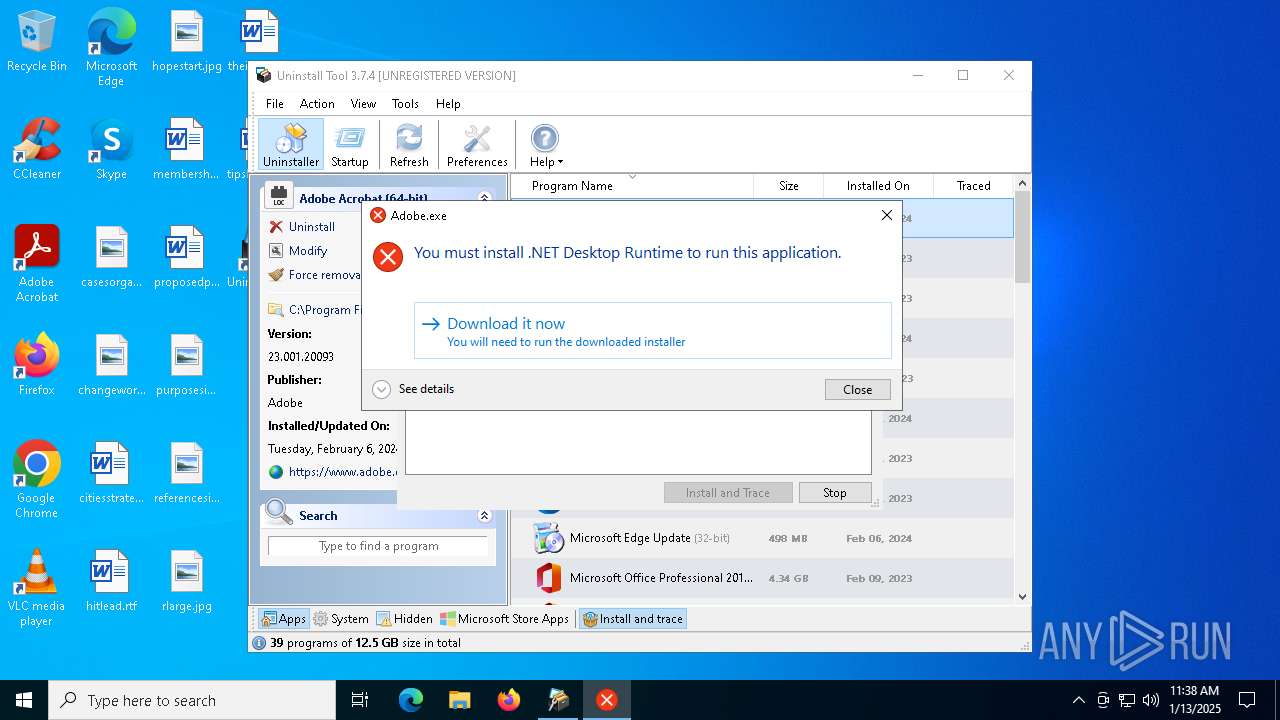Click Uninstall Tool taskbar icon
The image size is (1280, 720).
click(558, 700)
